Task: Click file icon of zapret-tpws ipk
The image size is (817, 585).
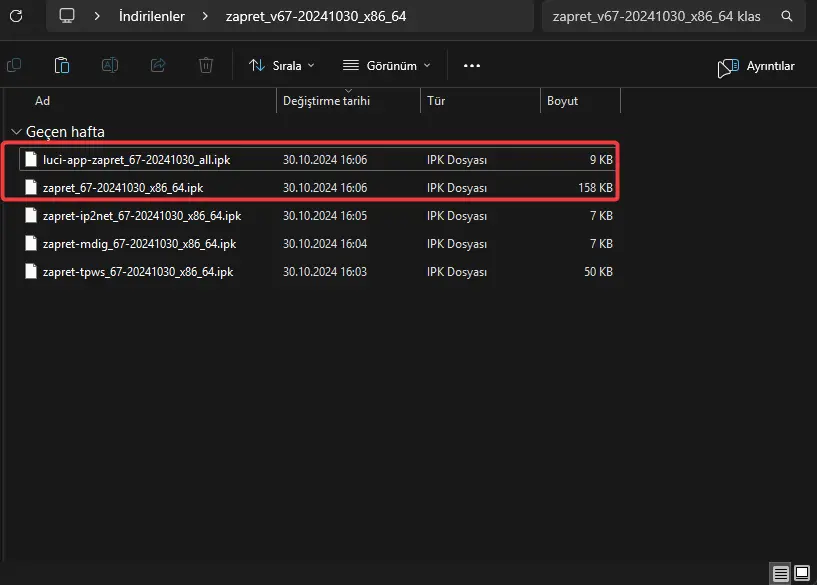Action: tap(31, 272)
